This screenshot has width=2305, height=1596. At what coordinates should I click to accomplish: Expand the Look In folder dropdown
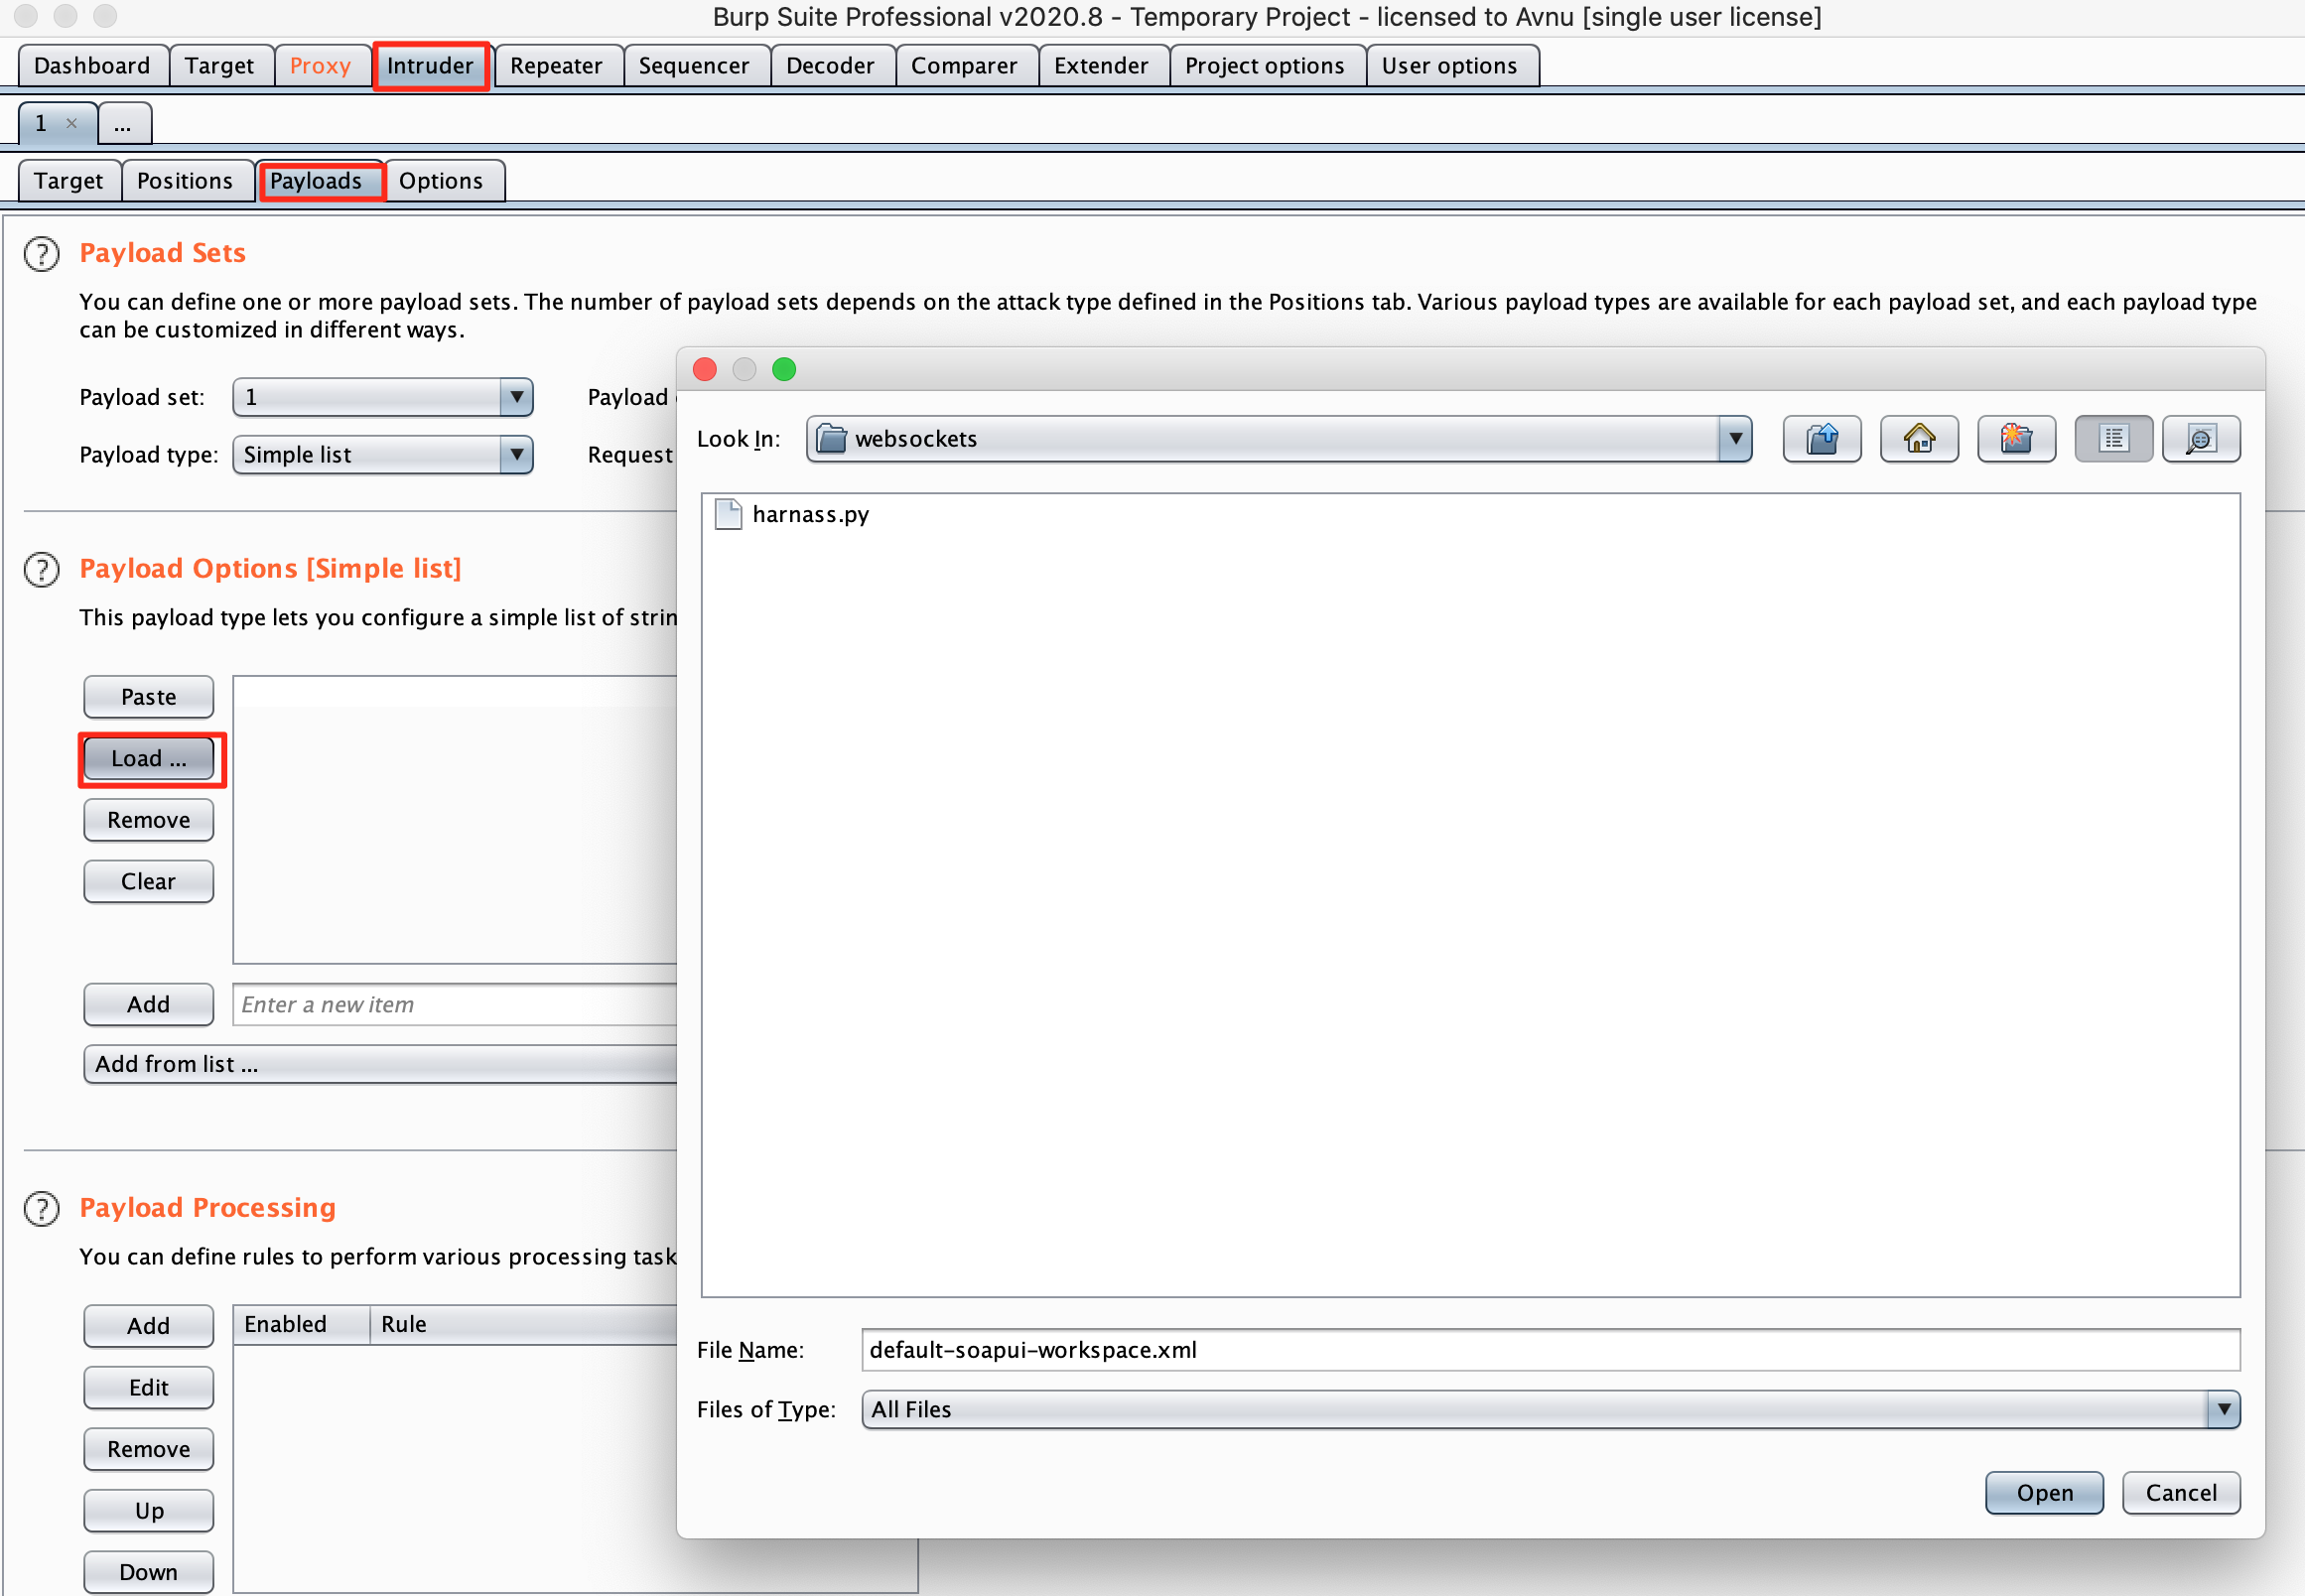coord(1735,439)
